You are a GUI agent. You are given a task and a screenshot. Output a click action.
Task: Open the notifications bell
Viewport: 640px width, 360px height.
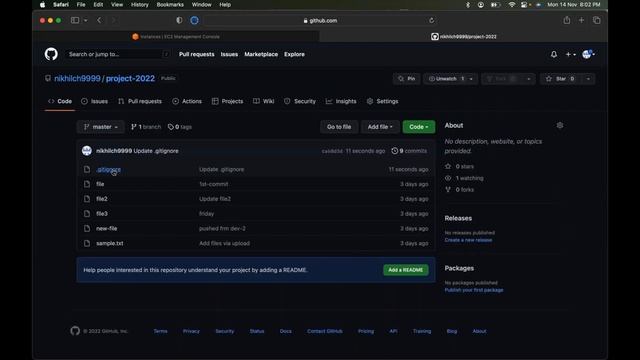pyautogui.click(x=553, y=54)
